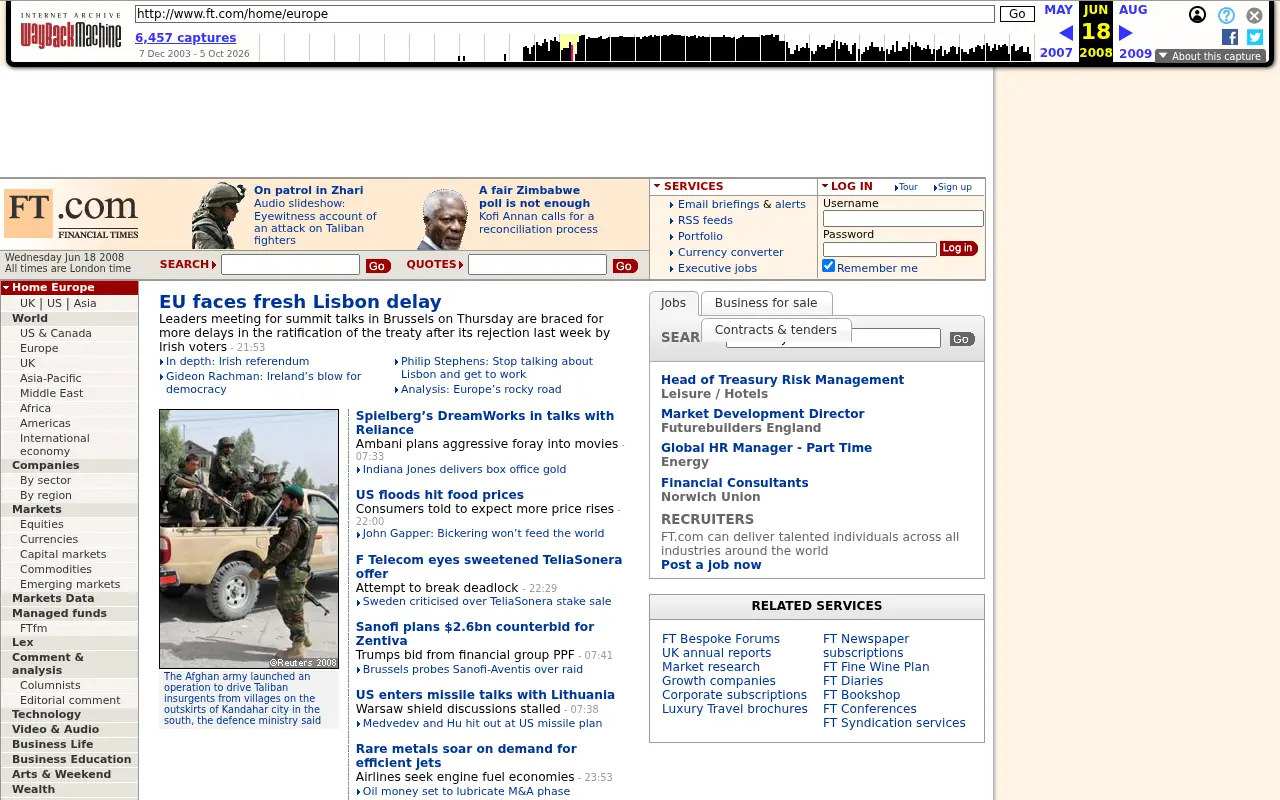The image size is (1280, 800).
Task: Open the Currency converter service link
Action: pyautogui.click(x=730, y=252)
